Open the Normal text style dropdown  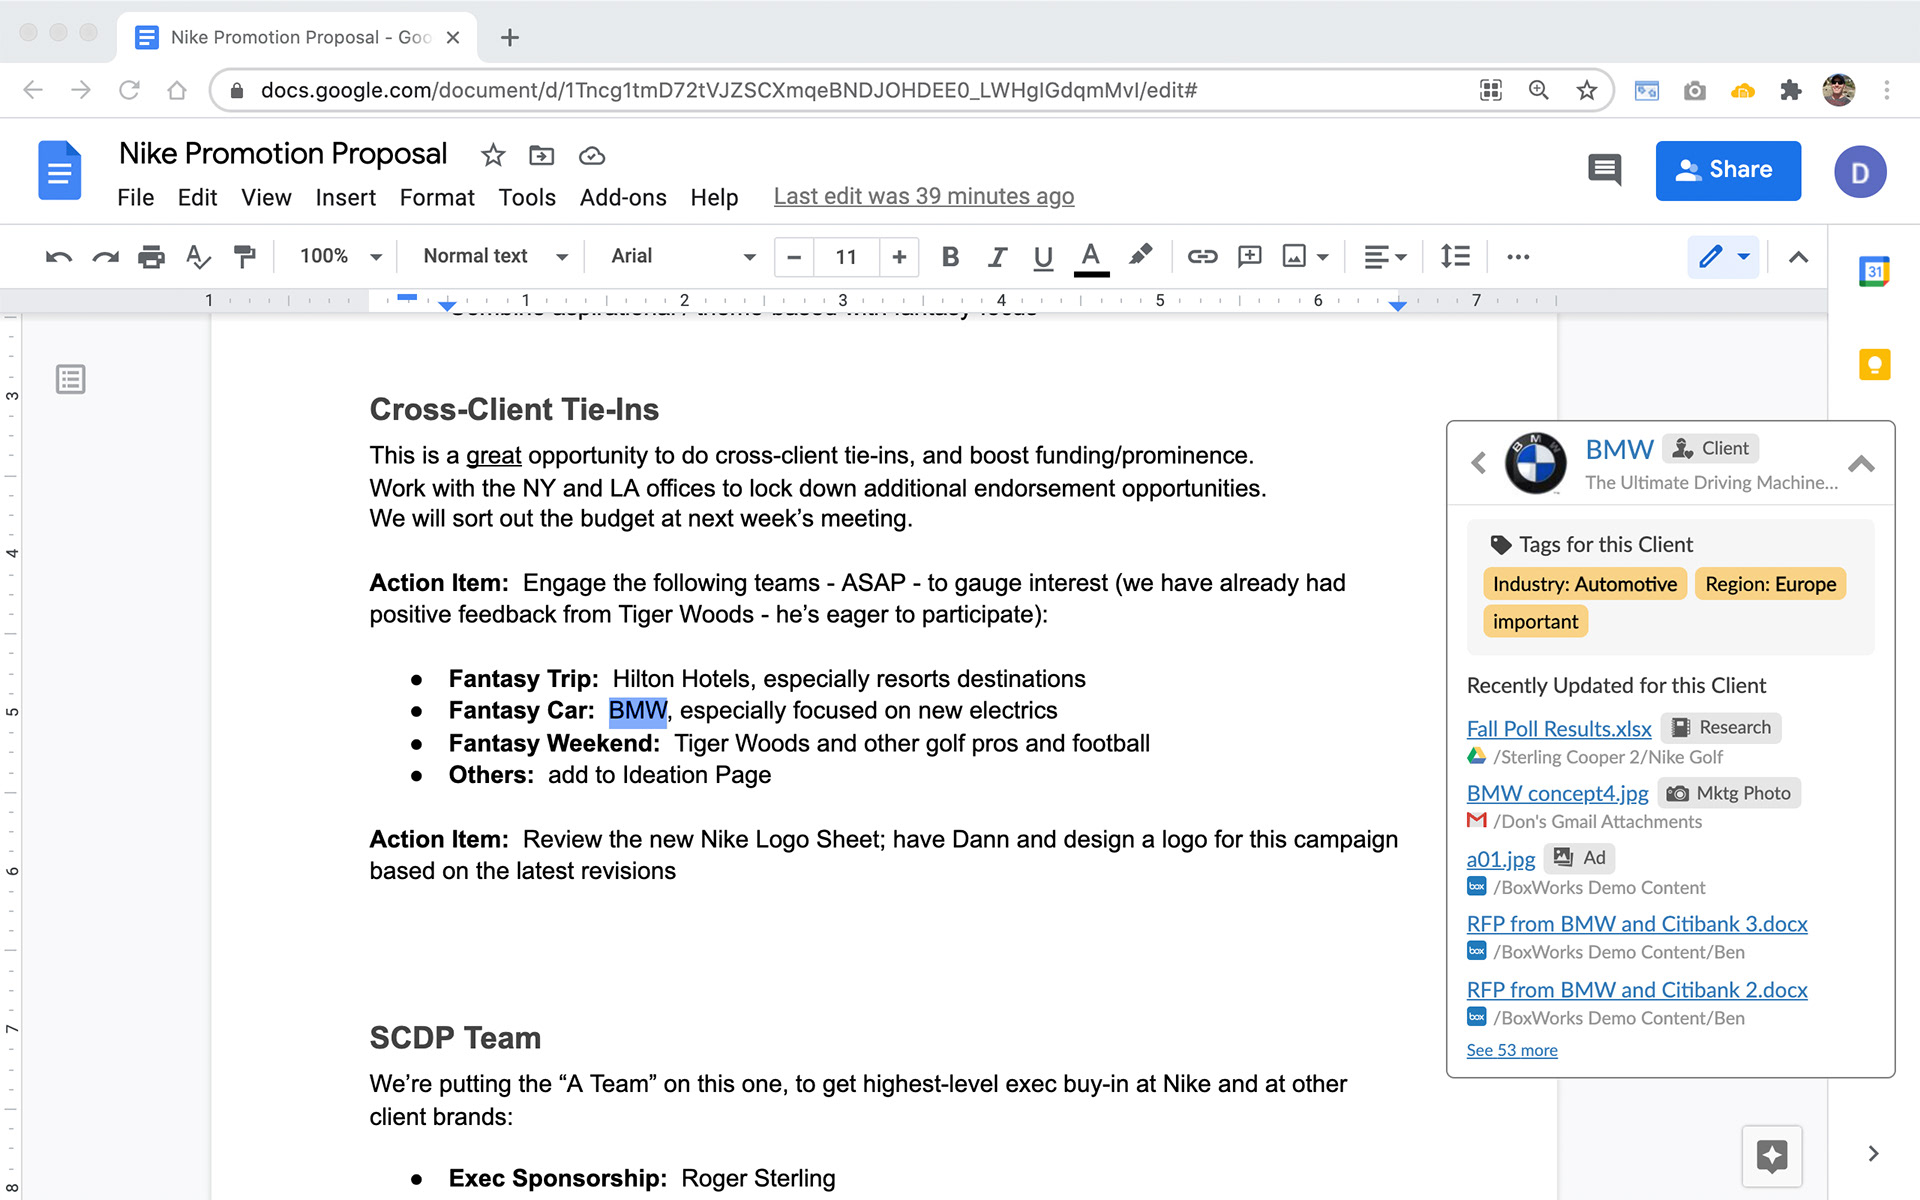click(x=495, y=256)
